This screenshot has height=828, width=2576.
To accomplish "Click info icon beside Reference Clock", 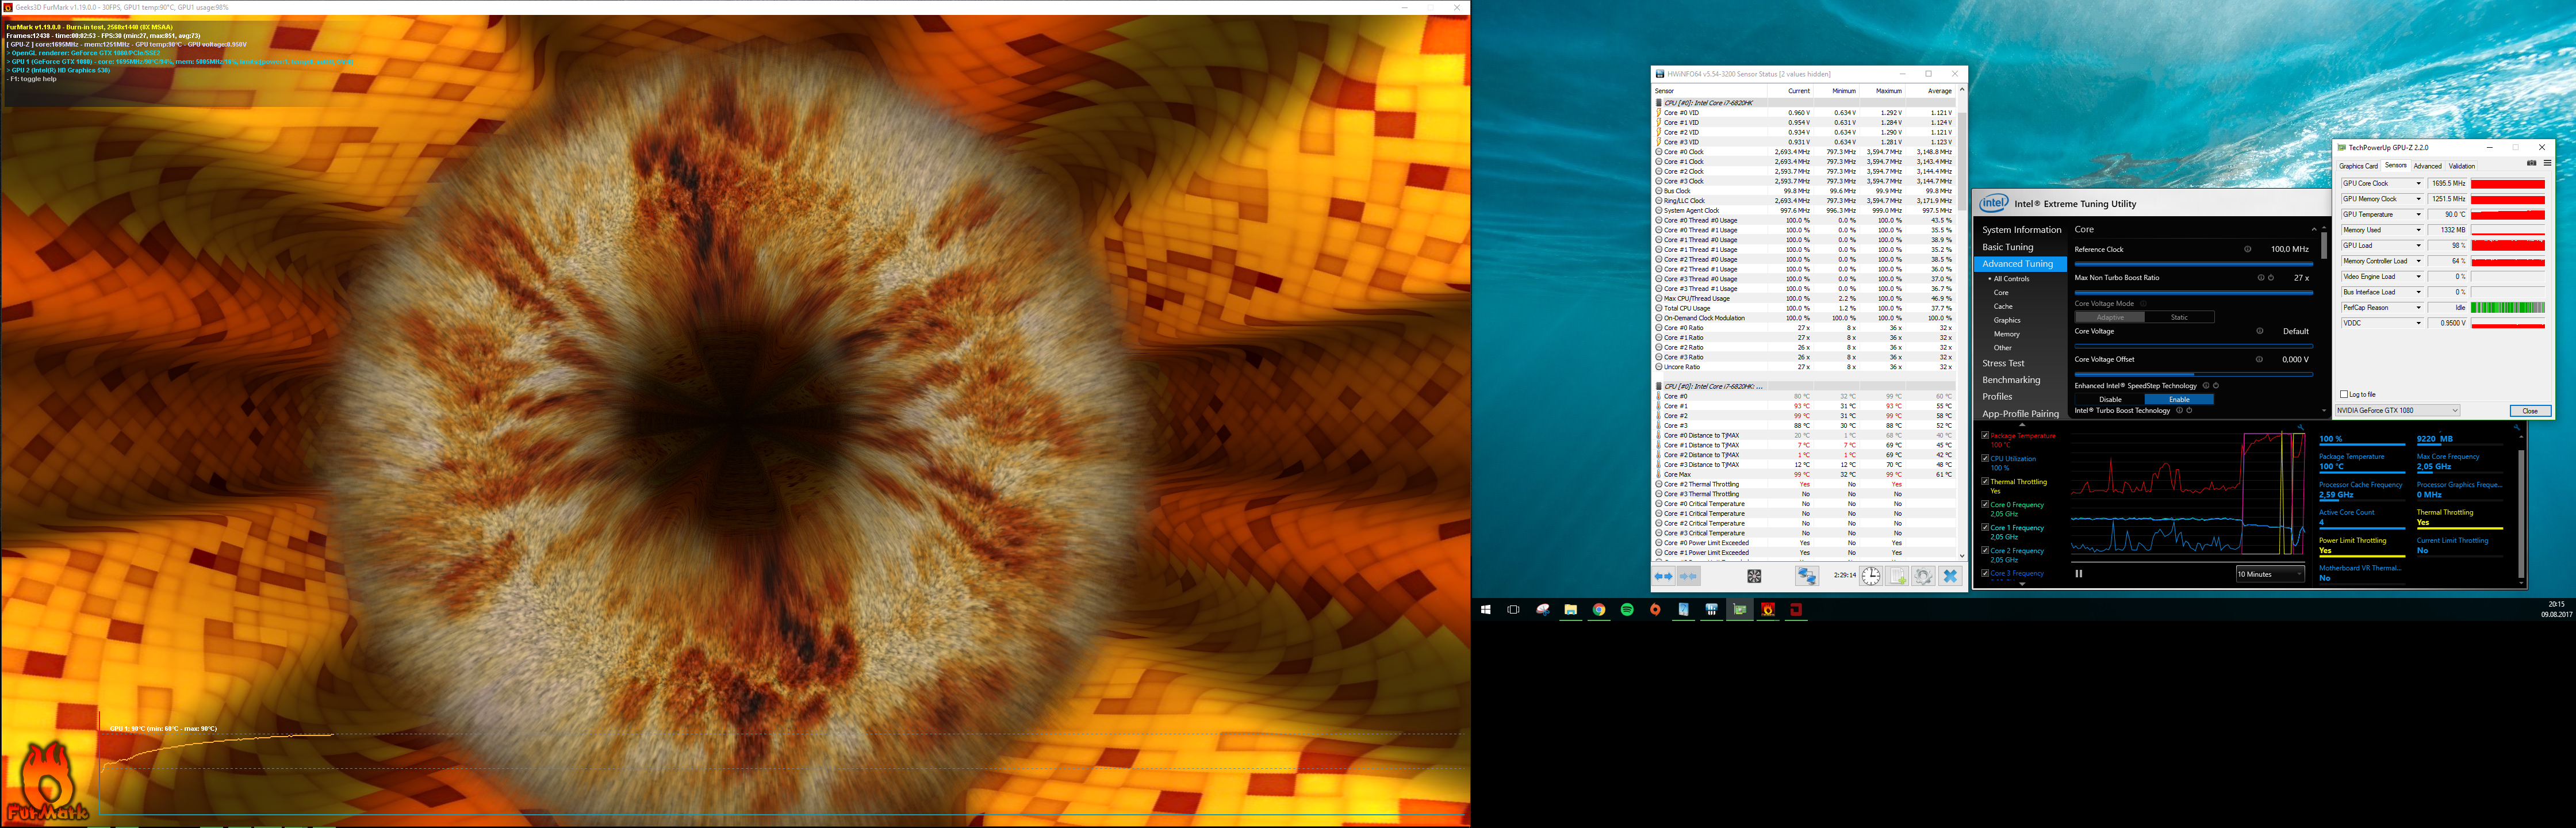I will [2248, 250].
